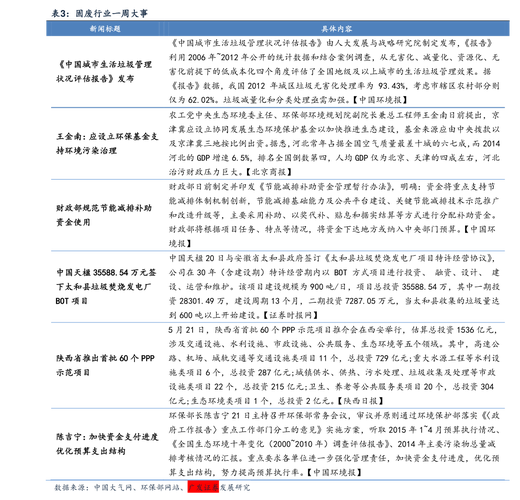Click the headline 中国天楹35588.54万元签下太和县垃圾焚烧发电厂 BOT 项目
520x500 pixels.
106,287
